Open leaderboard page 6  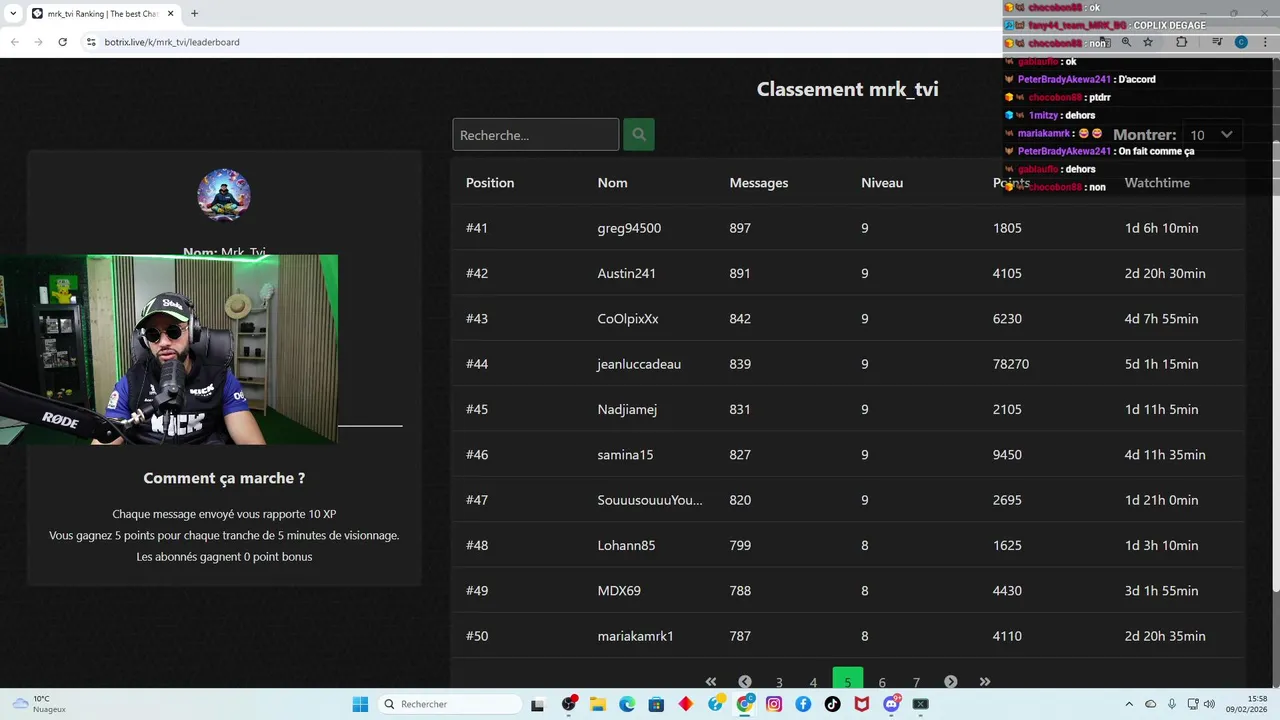pyautogui.click(x=882, y=682)
